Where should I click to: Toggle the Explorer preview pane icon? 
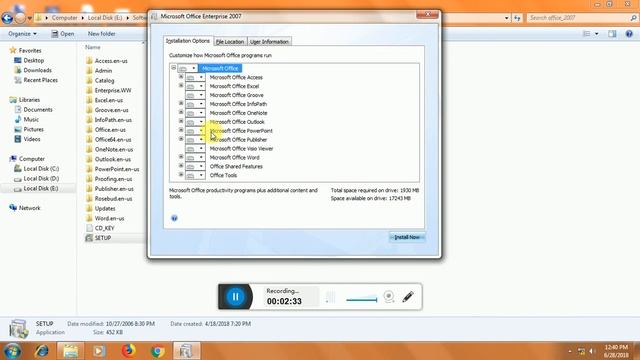click(612, 34)
